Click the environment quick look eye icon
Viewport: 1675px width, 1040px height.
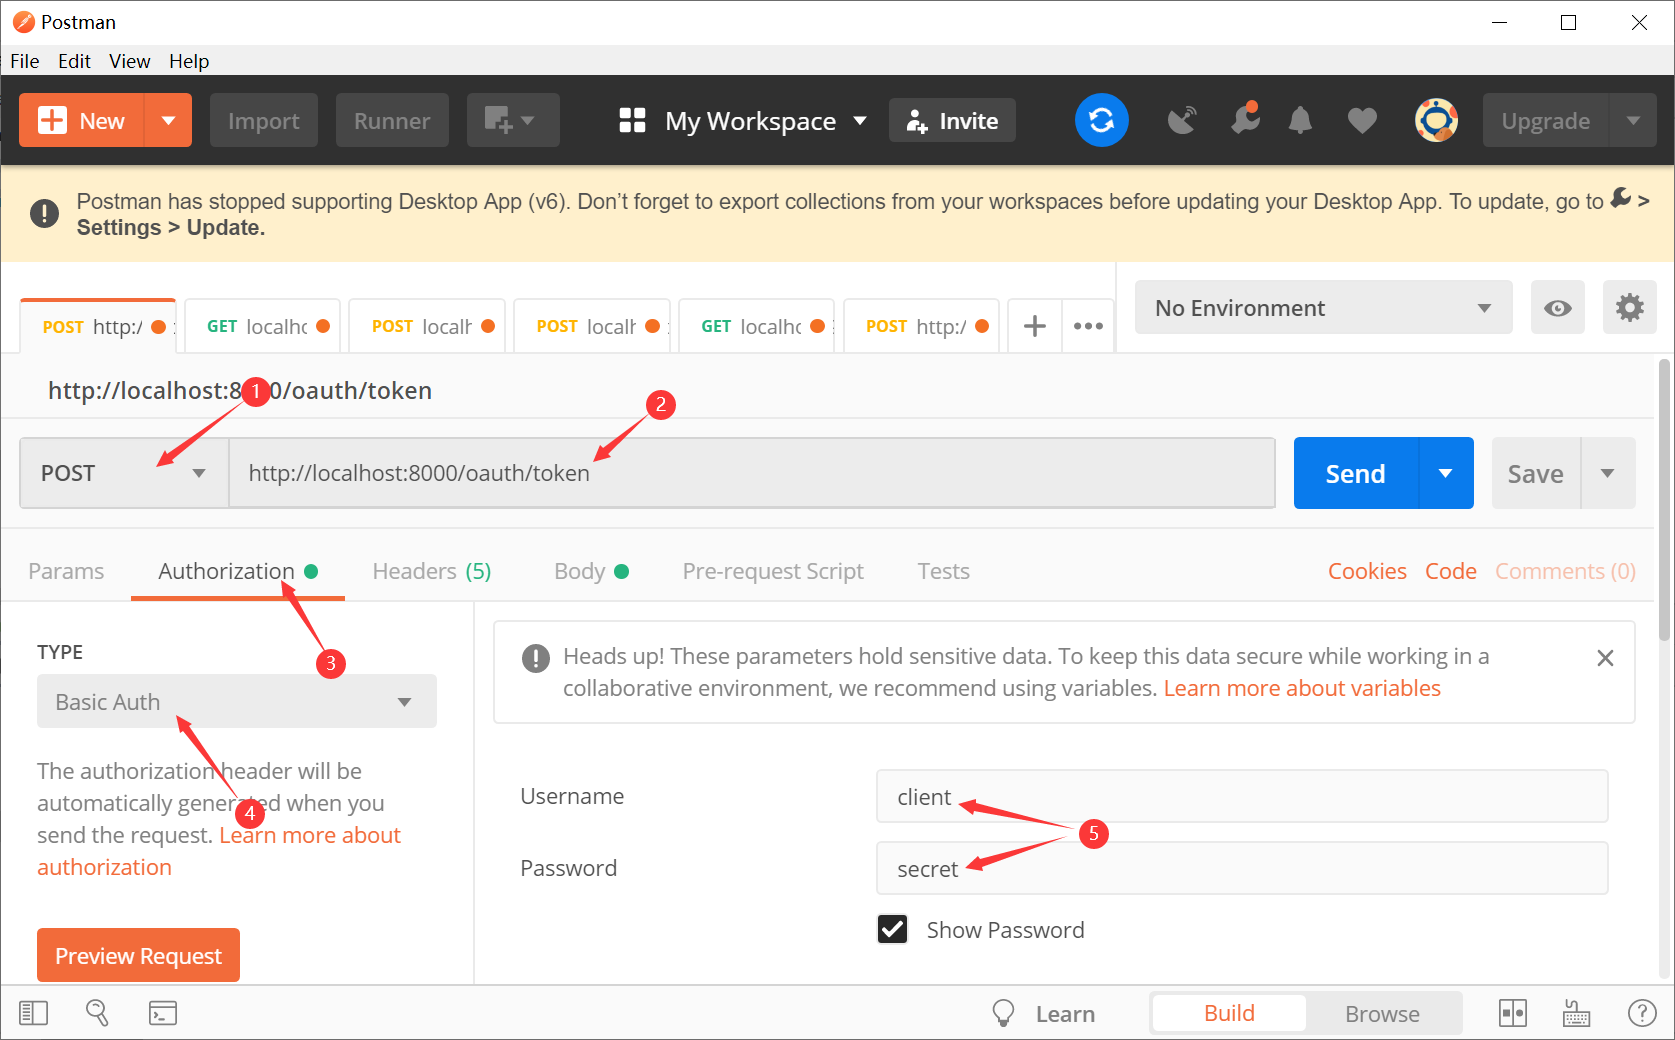pyautogui.click(x=1557, y=308)
